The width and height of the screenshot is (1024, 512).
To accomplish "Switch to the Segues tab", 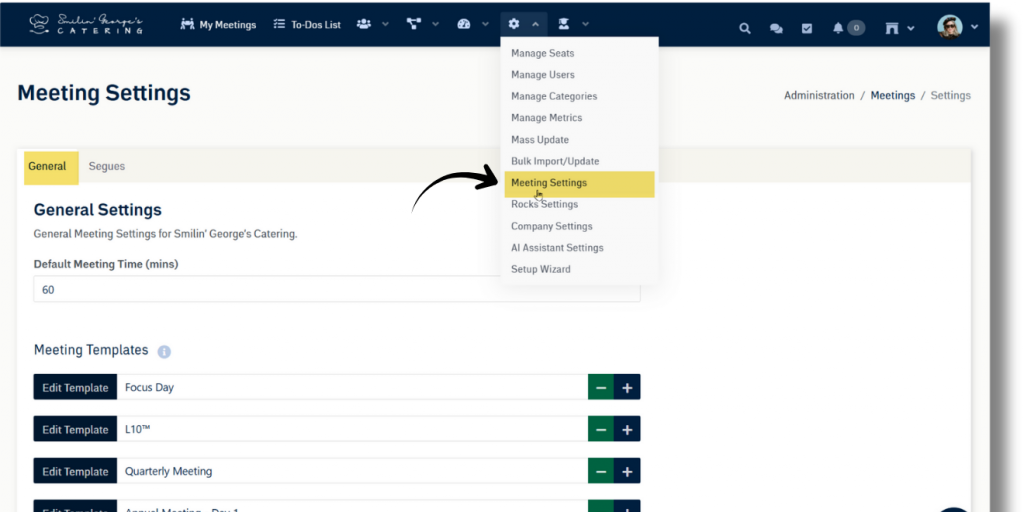I will point(107,166).
